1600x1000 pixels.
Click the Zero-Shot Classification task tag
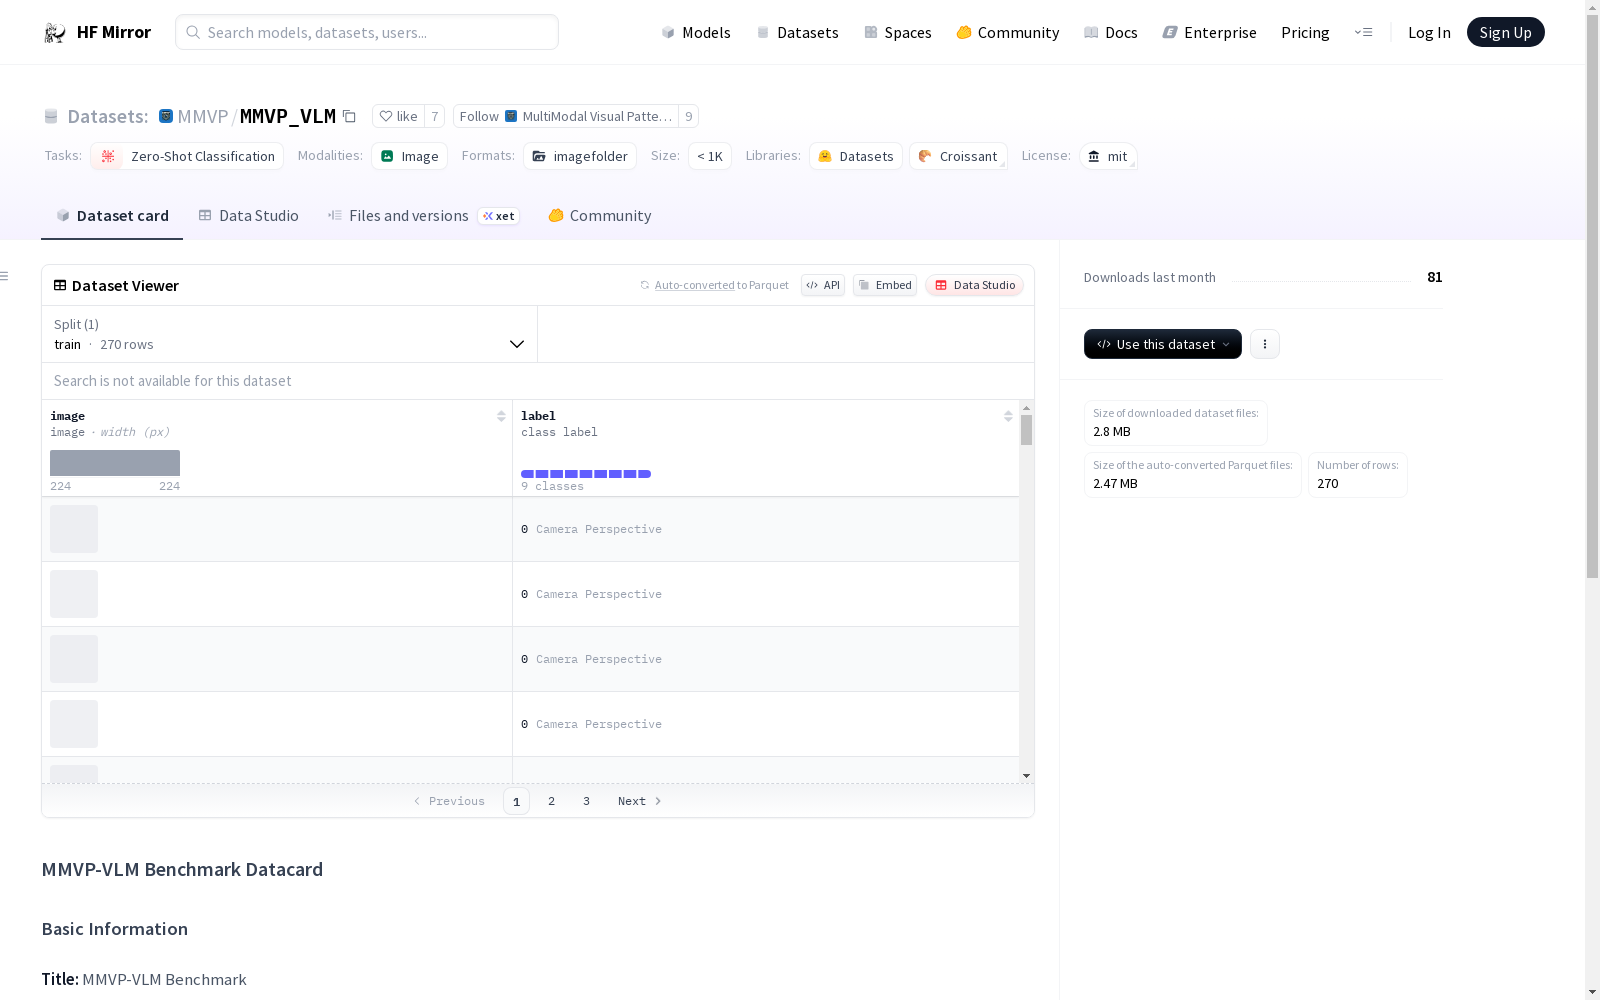click(187, 156)
